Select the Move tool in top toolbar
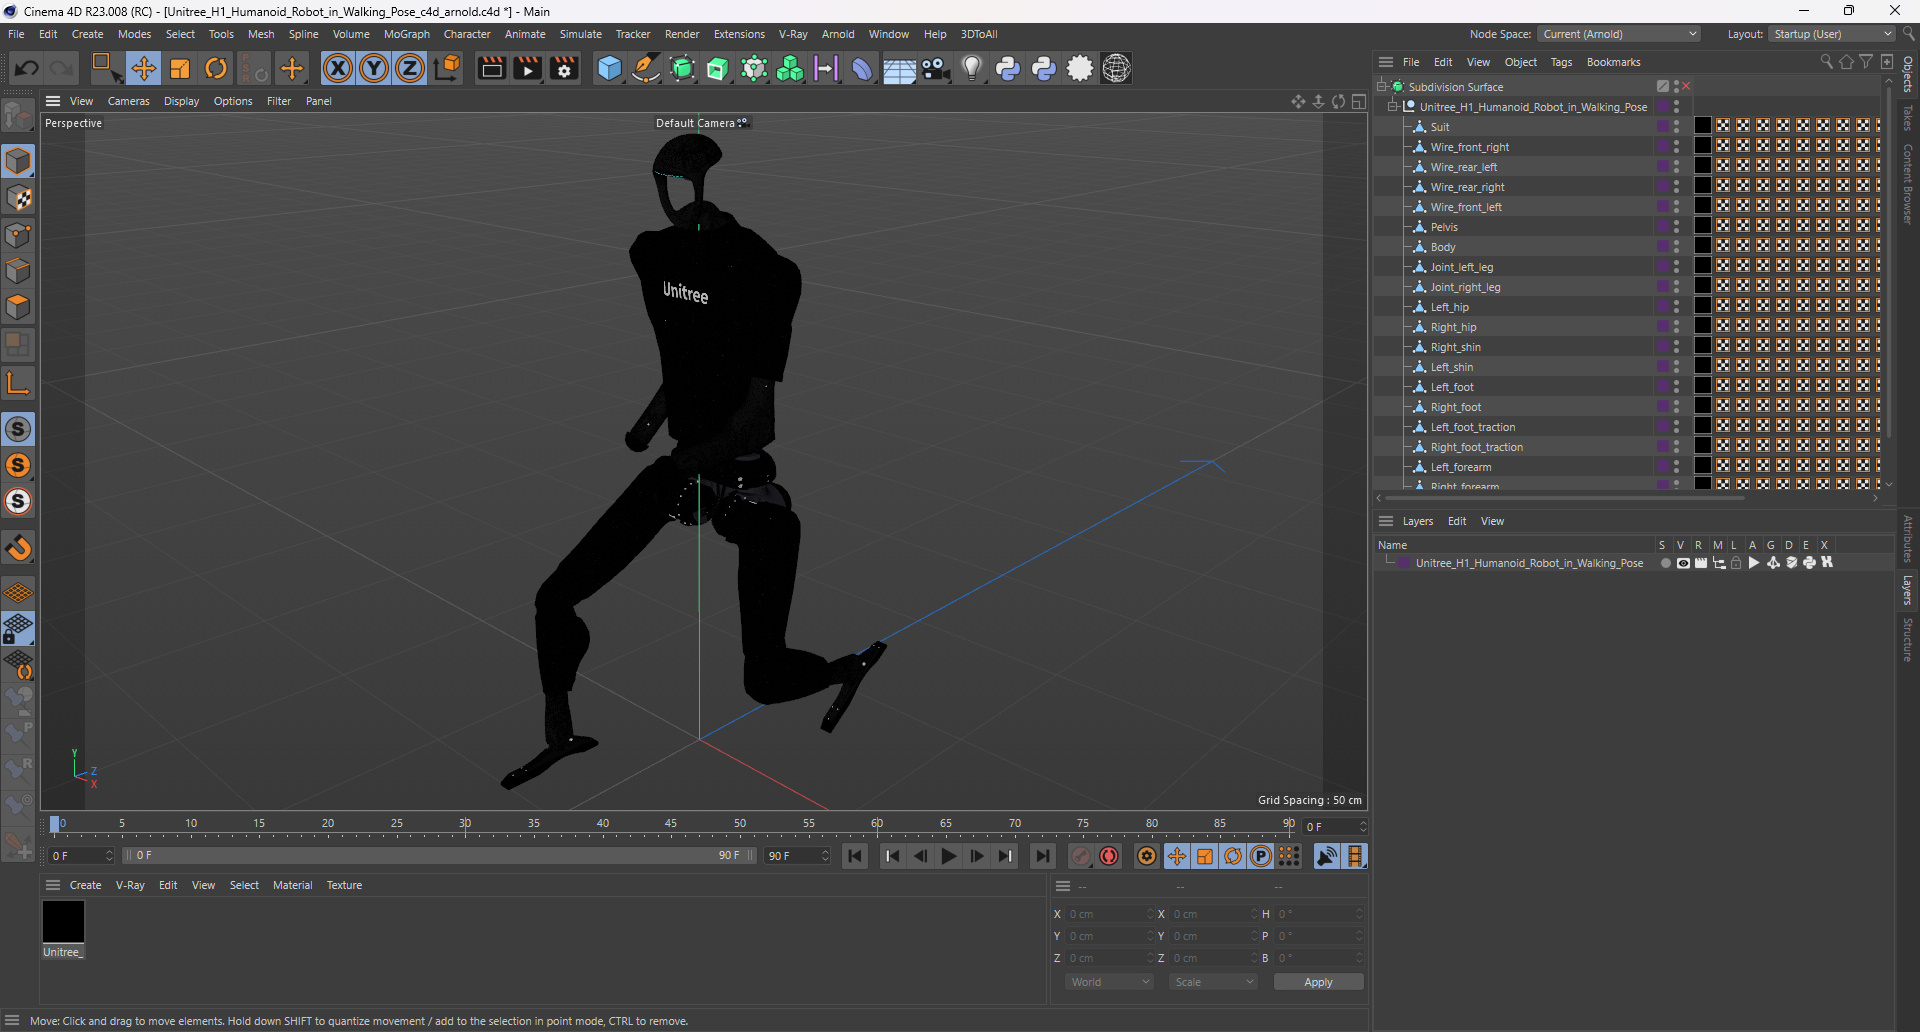 click(143, 68)
